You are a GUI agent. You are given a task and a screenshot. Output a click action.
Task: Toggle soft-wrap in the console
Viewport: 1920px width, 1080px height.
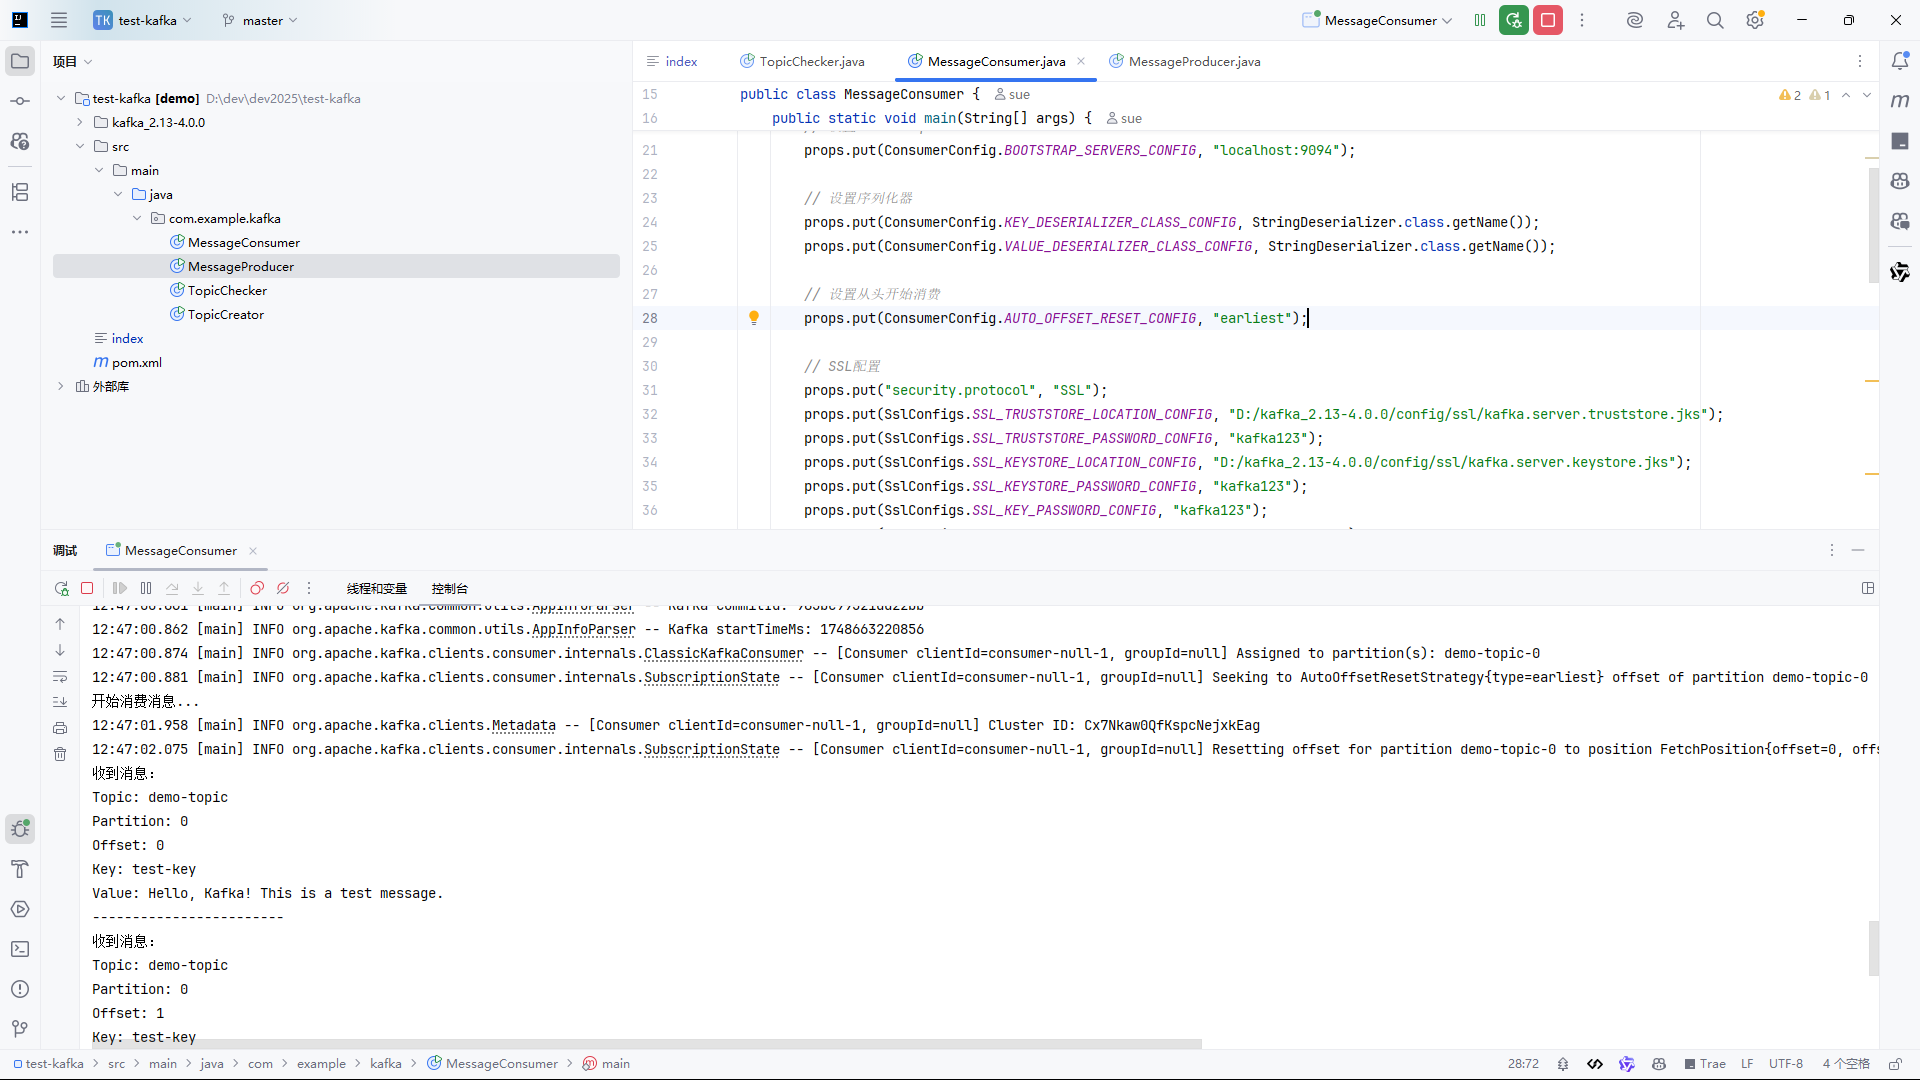click(60, 677)
